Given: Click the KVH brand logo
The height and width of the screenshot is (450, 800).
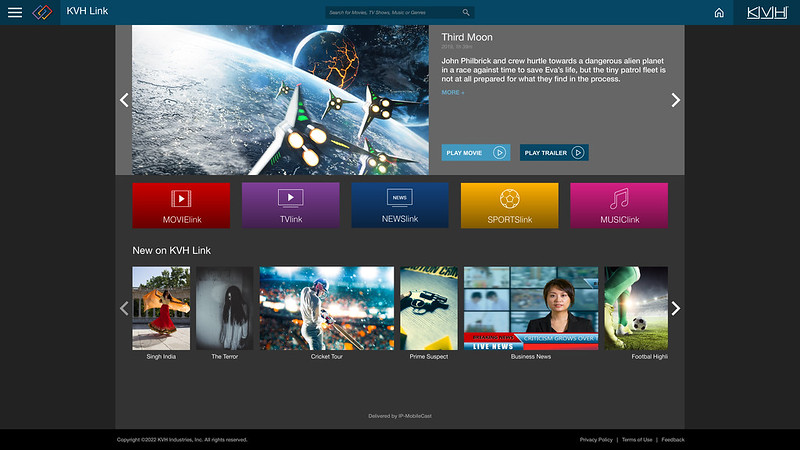Looking at the screenshot, I should [x=767, y=12].
